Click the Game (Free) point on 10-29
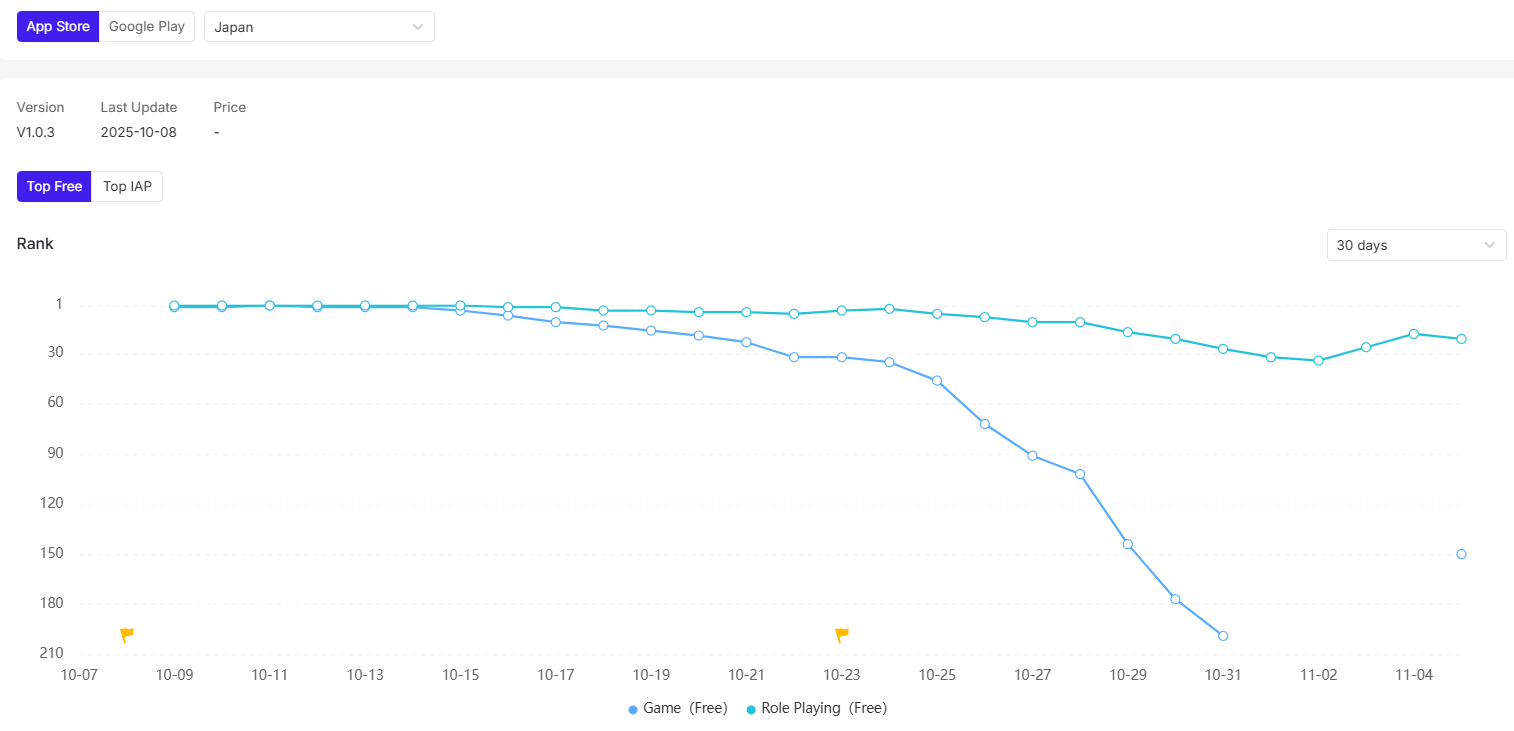Image resolution: width=1514 pixels, height=731 pixels. [1128, 544]
